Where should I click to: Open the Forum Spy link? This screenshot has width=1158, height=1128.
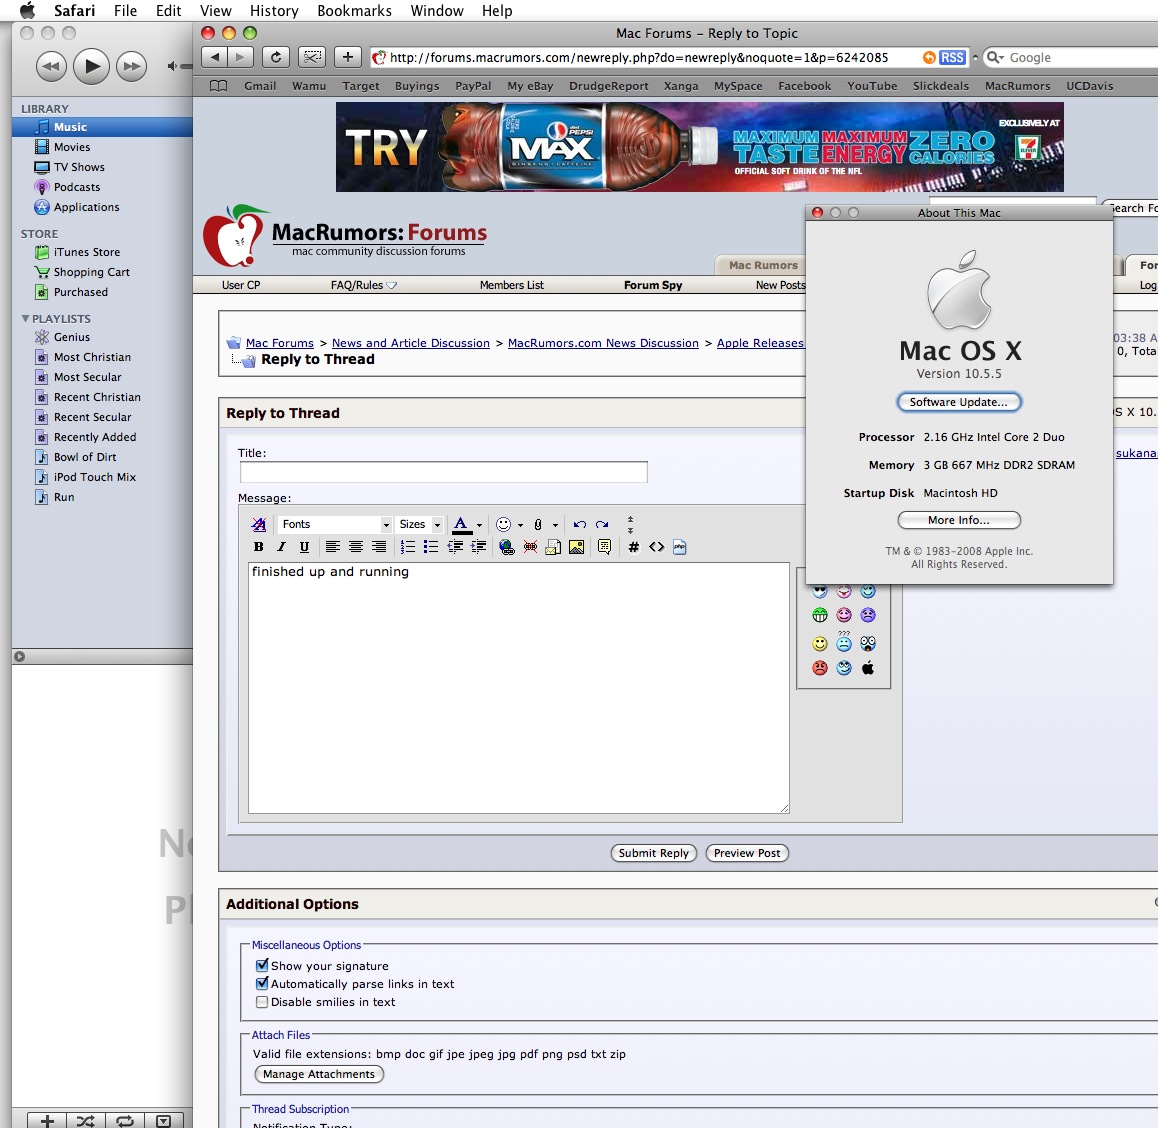(653, 285)
